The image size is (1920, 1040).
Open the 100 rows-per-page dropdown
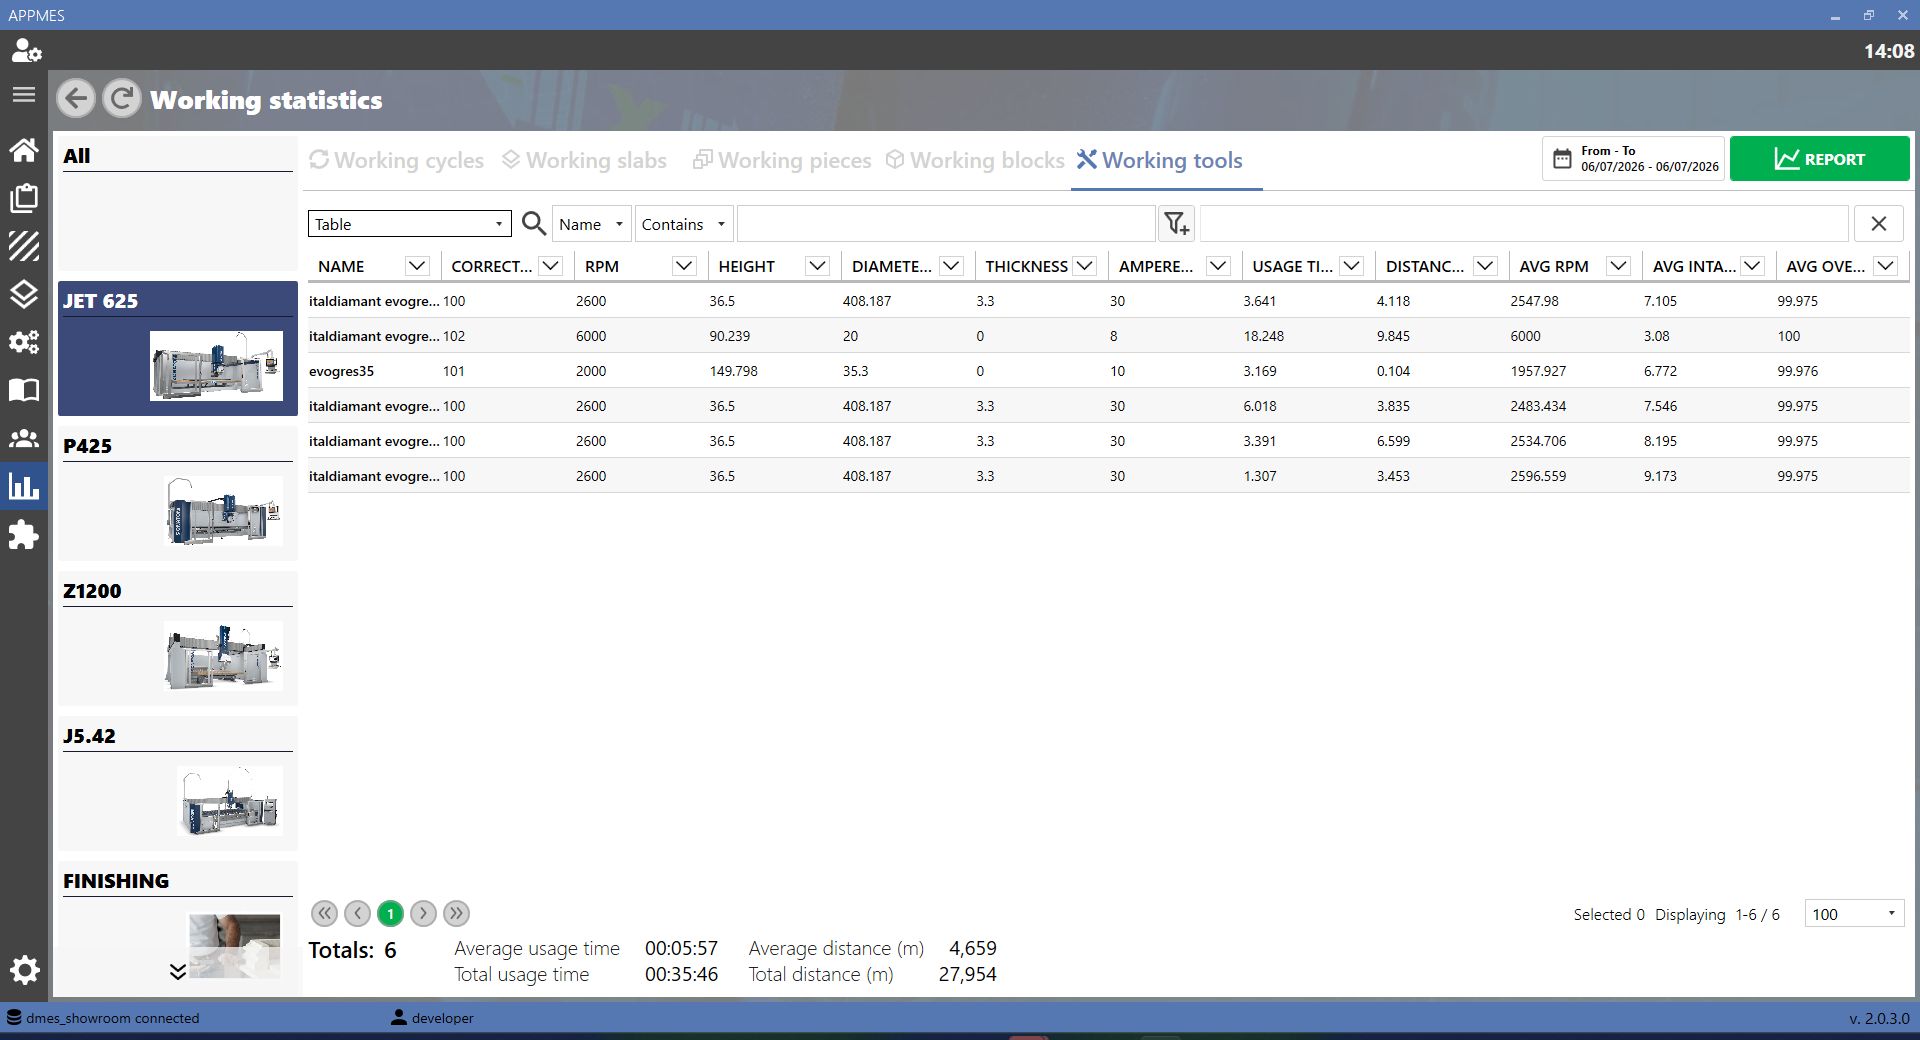(x=1854, y=914)
